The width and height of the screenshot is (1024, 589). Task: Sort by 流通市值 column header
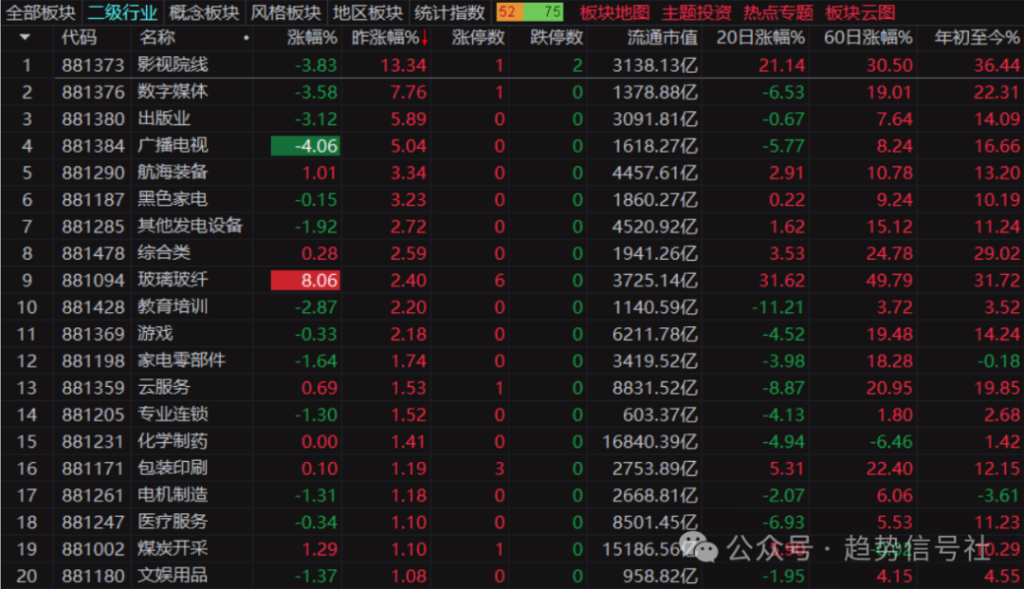point(662,38)
